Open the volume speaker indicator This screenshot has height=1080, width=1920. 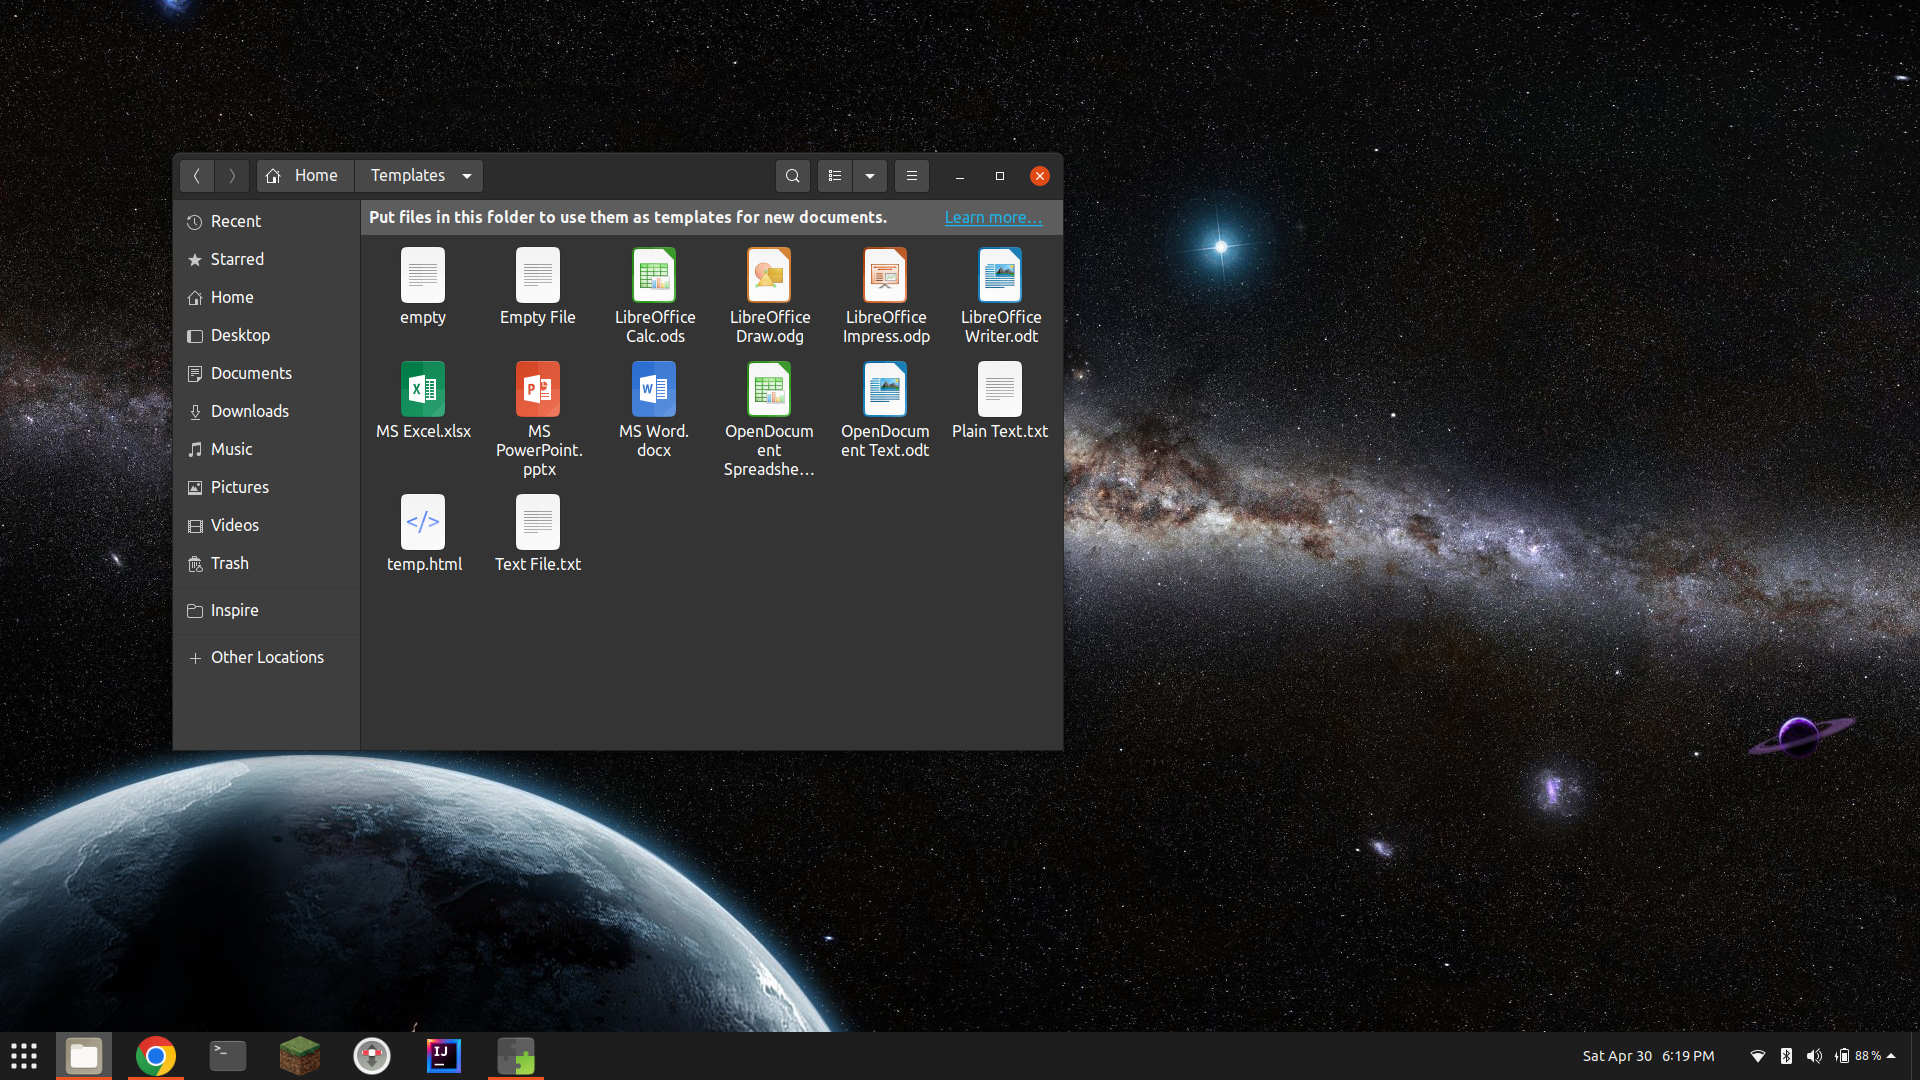tap(1814, 1056)
